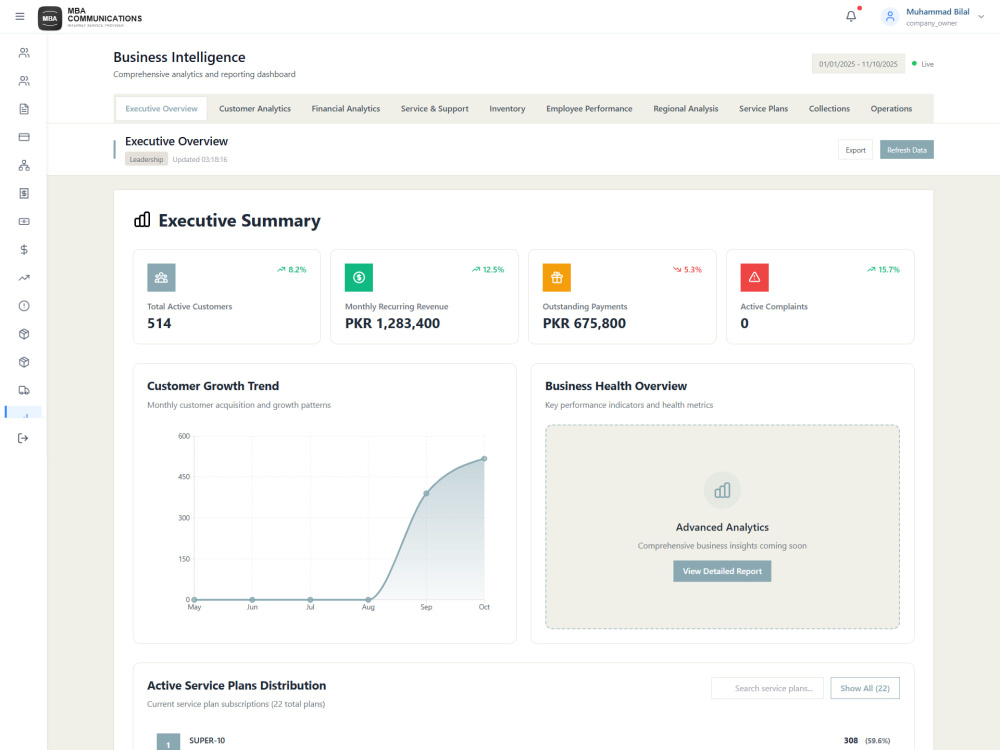Click the logout sidebar icon
The image size is (1000, 750).
[24, 438]
